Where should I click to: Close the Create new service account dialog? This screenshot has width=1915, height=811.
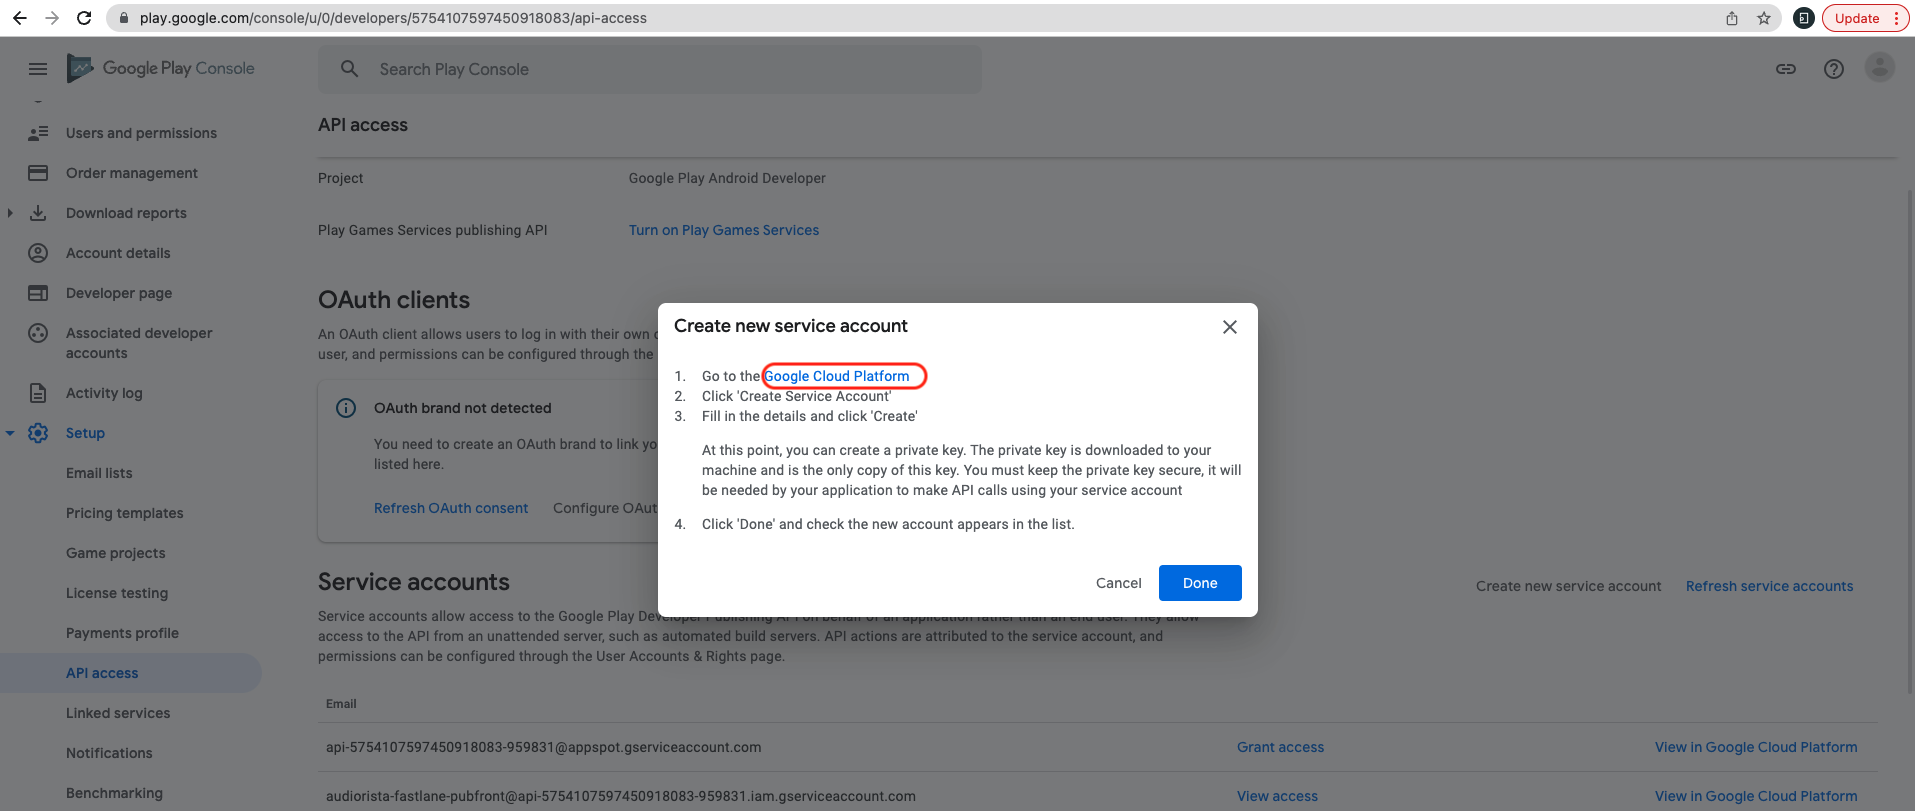1230,327
